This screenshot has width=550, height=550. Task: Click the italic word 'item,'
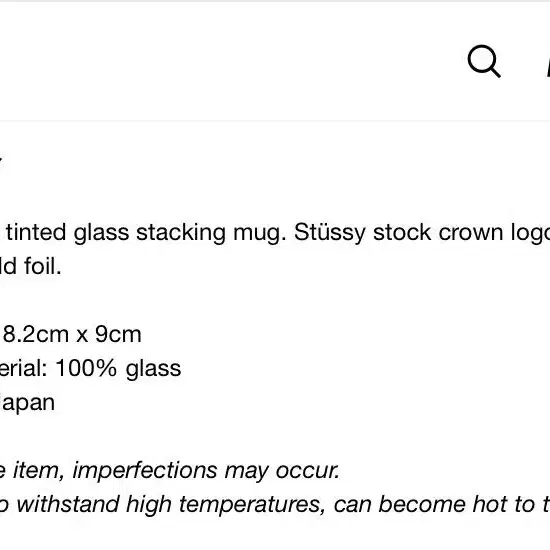pos(39,470)
